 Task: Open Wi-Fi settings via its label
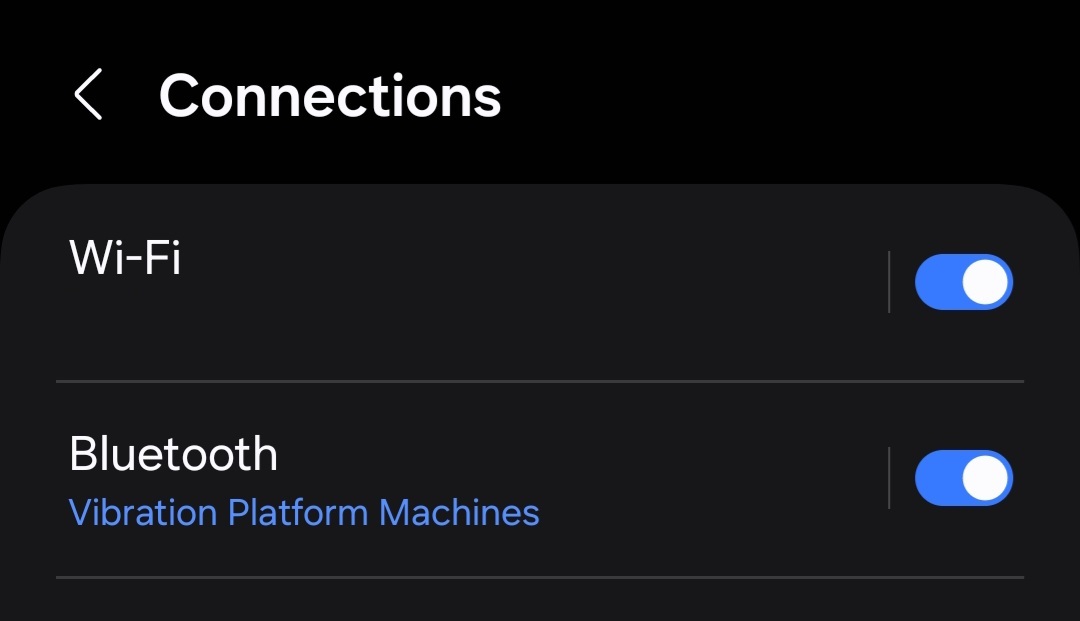coord(125,258)
